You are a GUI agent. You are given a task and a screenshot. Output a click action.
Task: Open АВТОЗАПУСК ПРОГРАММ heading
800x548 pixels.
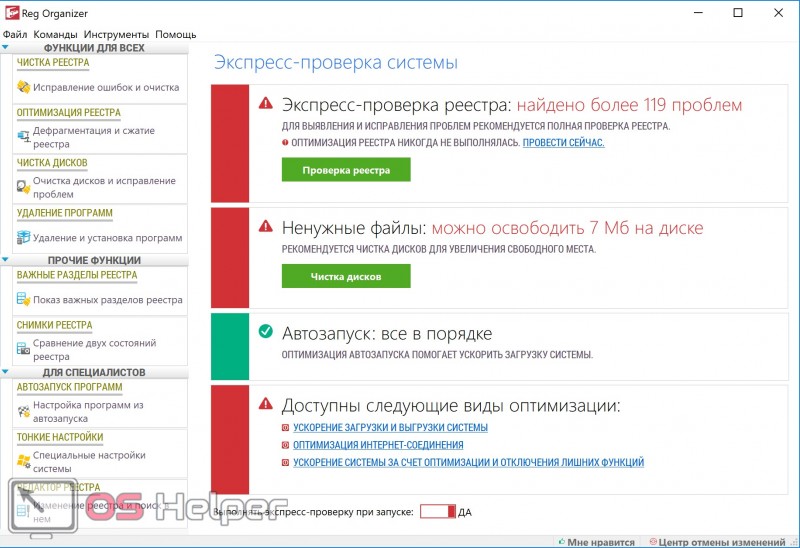coord(69,387)
